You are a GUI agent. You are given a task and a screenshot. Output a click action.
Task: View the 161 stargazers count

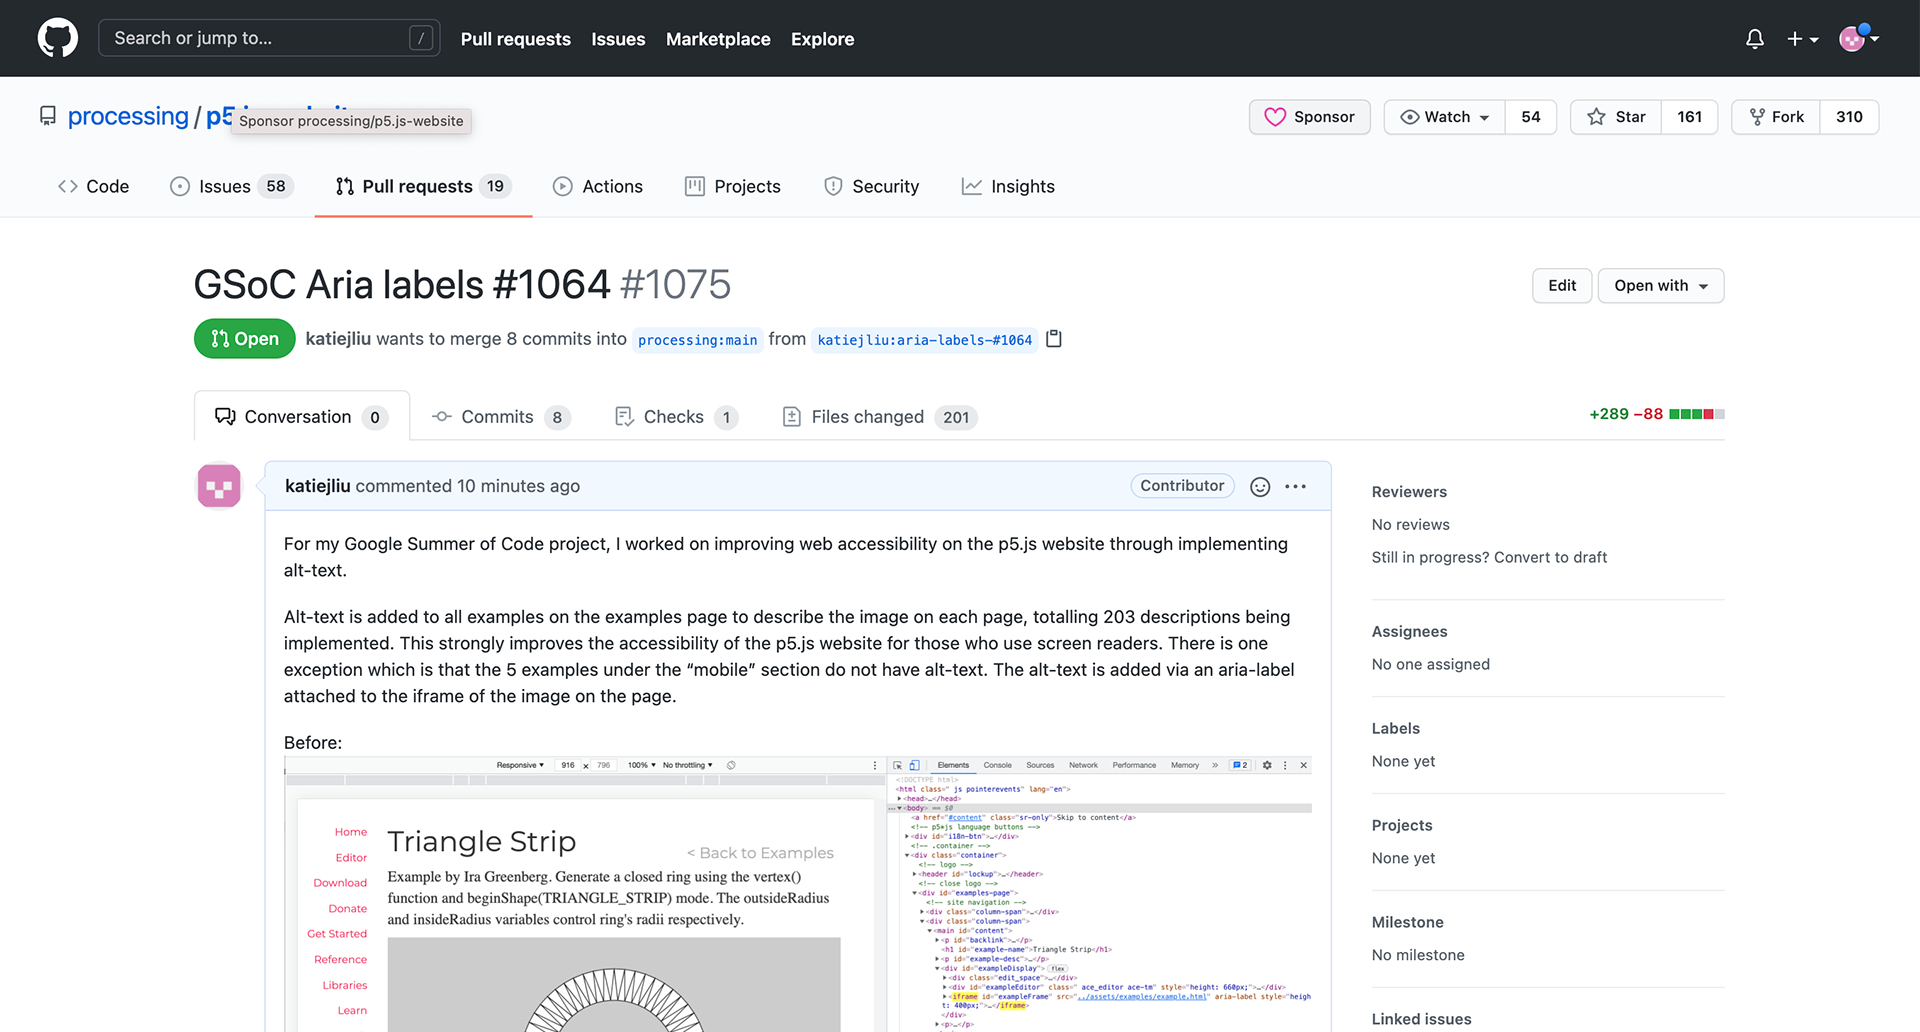1689,117
